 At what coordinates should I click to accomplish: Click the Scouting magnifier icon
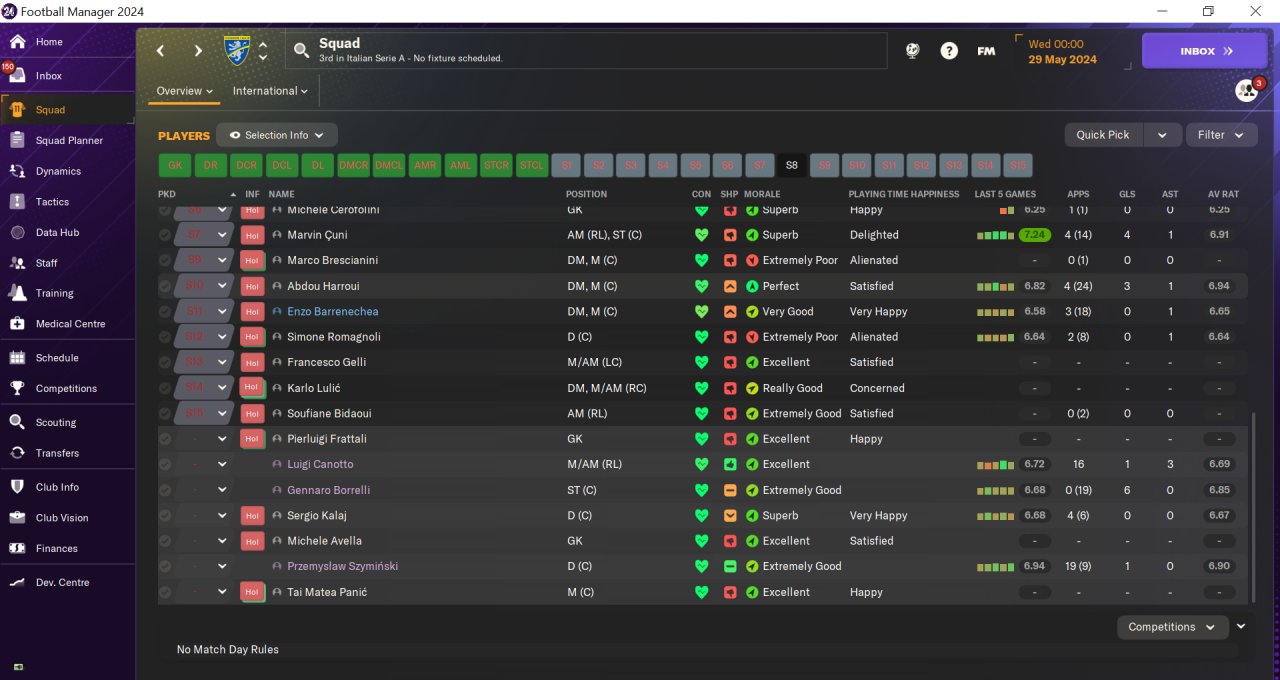(17, 423)
